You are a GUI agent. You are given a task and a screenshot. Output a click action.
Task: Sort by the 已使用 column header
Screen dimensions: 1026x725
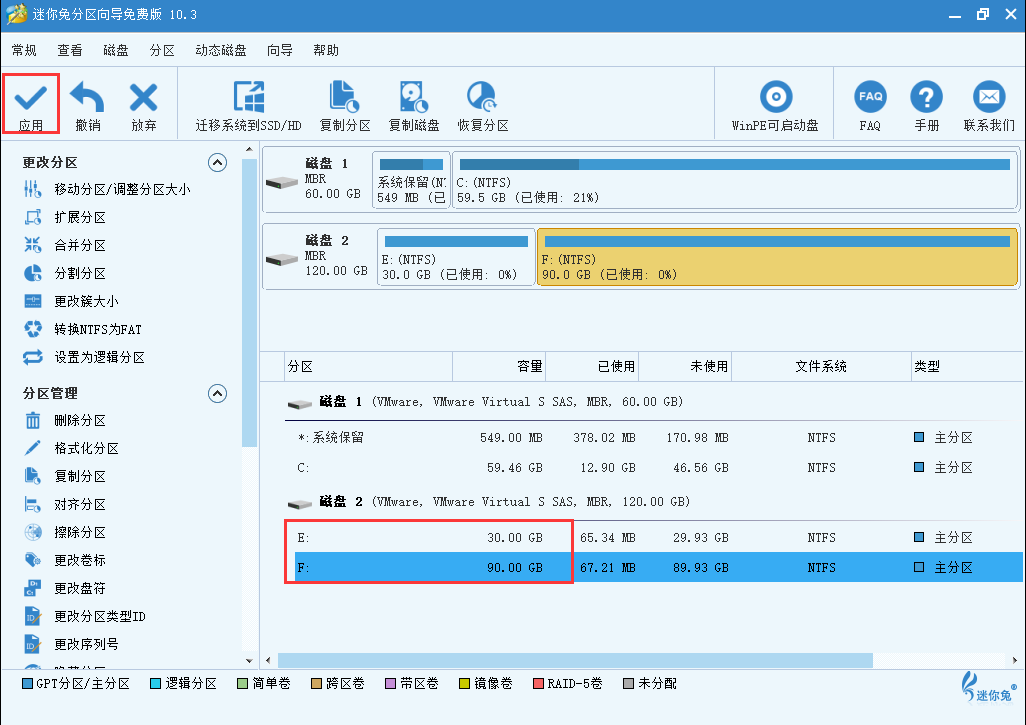592,366
